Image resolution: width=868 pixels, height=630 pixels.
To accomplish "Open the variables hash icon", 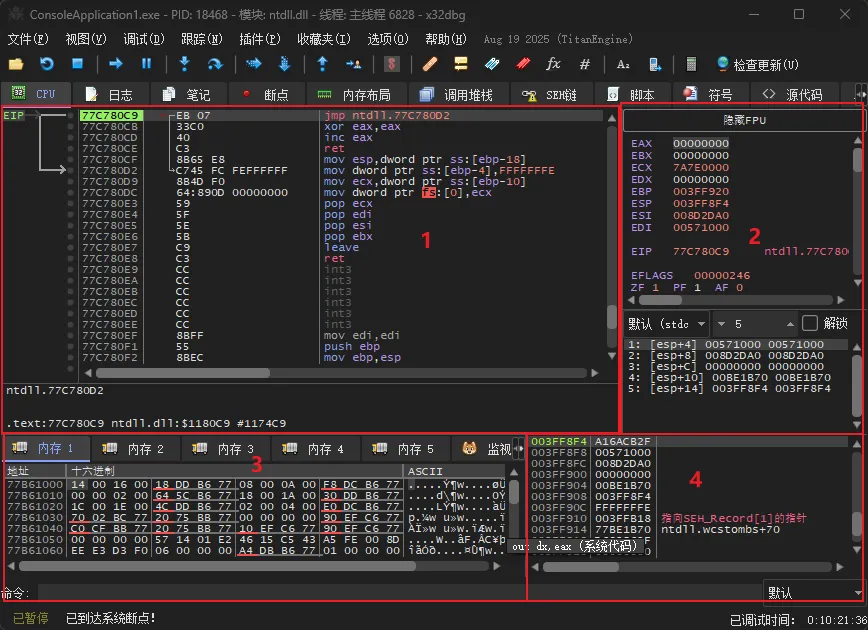I will tap(585, 64).
